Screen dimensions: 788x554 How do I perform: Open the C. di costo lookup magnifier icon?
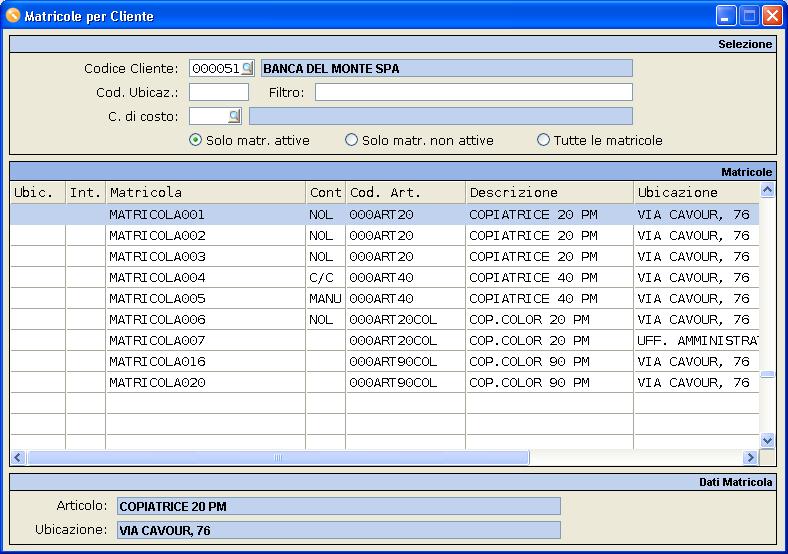234,117
